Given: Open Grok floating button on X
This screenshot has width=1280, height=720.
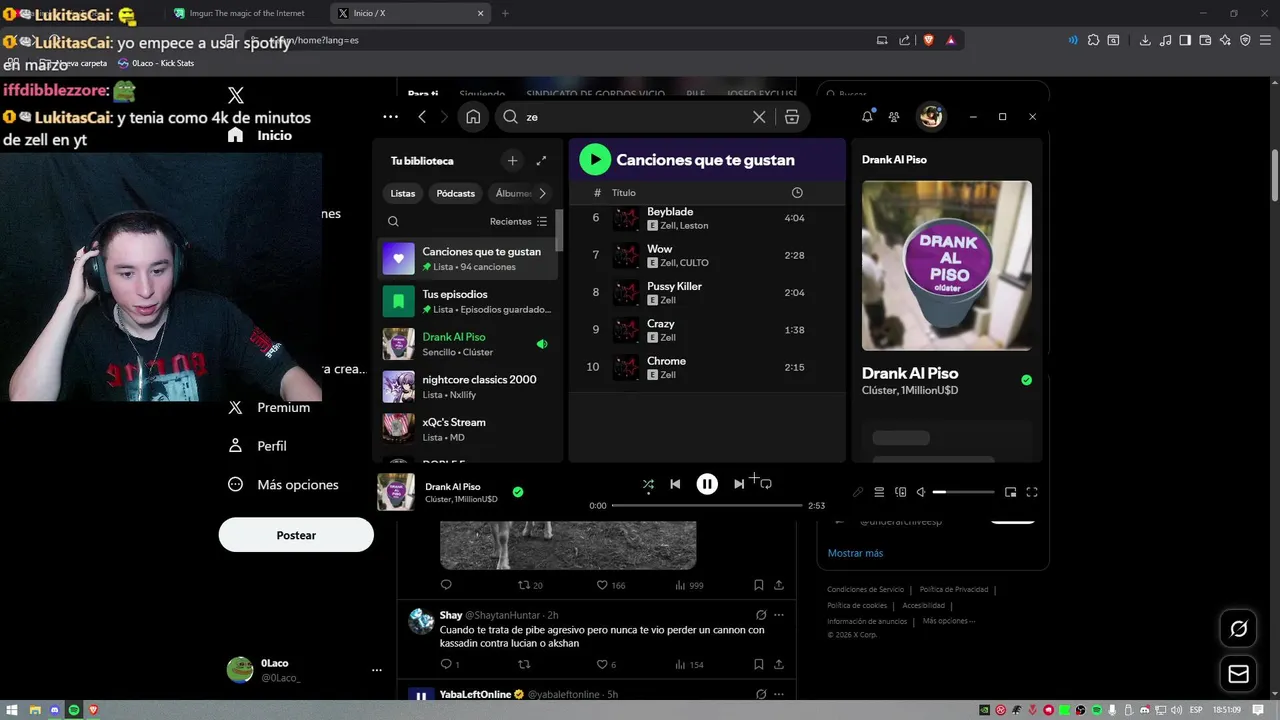Looking at the screenshot, I should [x=1238, y=629].
